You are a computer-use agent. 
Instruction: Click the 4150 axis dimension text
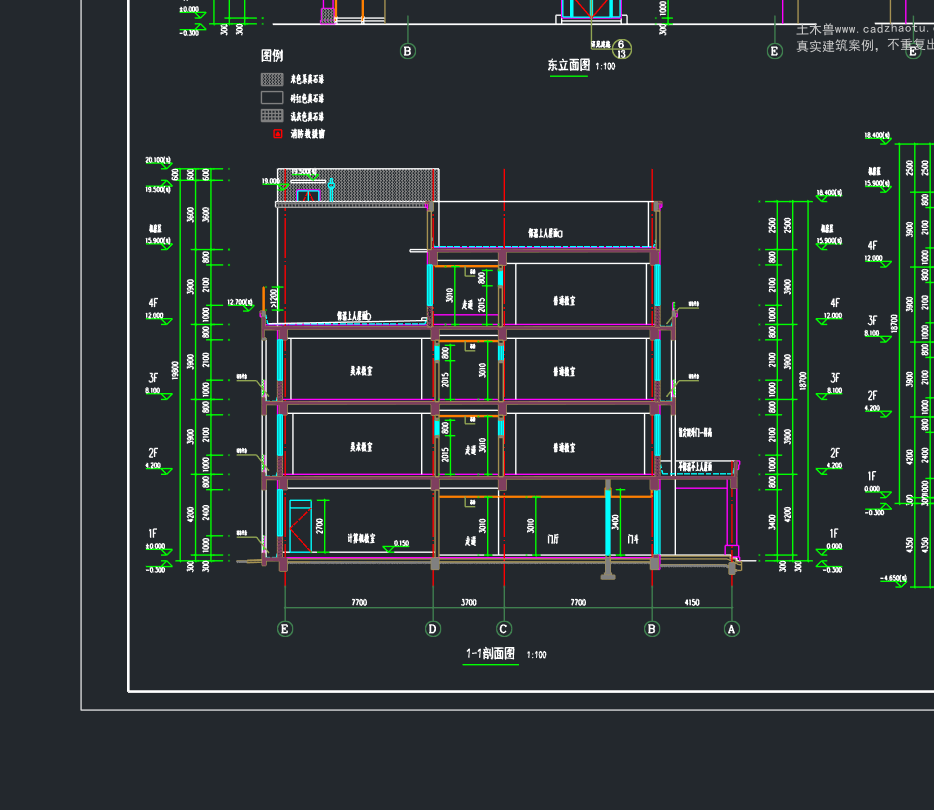pyautogui.click(x=692, y=602)
